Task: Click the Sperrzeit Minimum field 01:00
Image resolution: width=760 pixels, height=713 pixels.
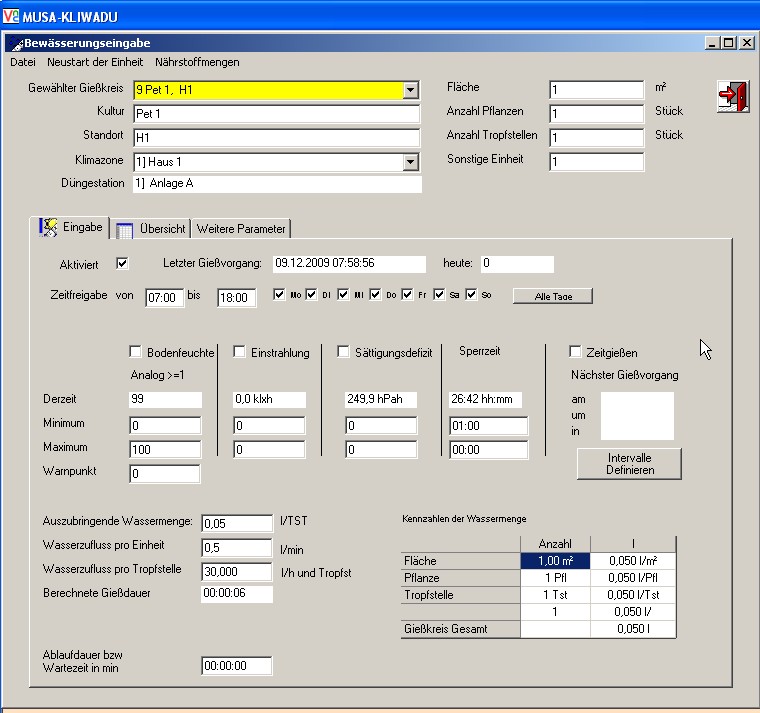Action: coord(489,426)
